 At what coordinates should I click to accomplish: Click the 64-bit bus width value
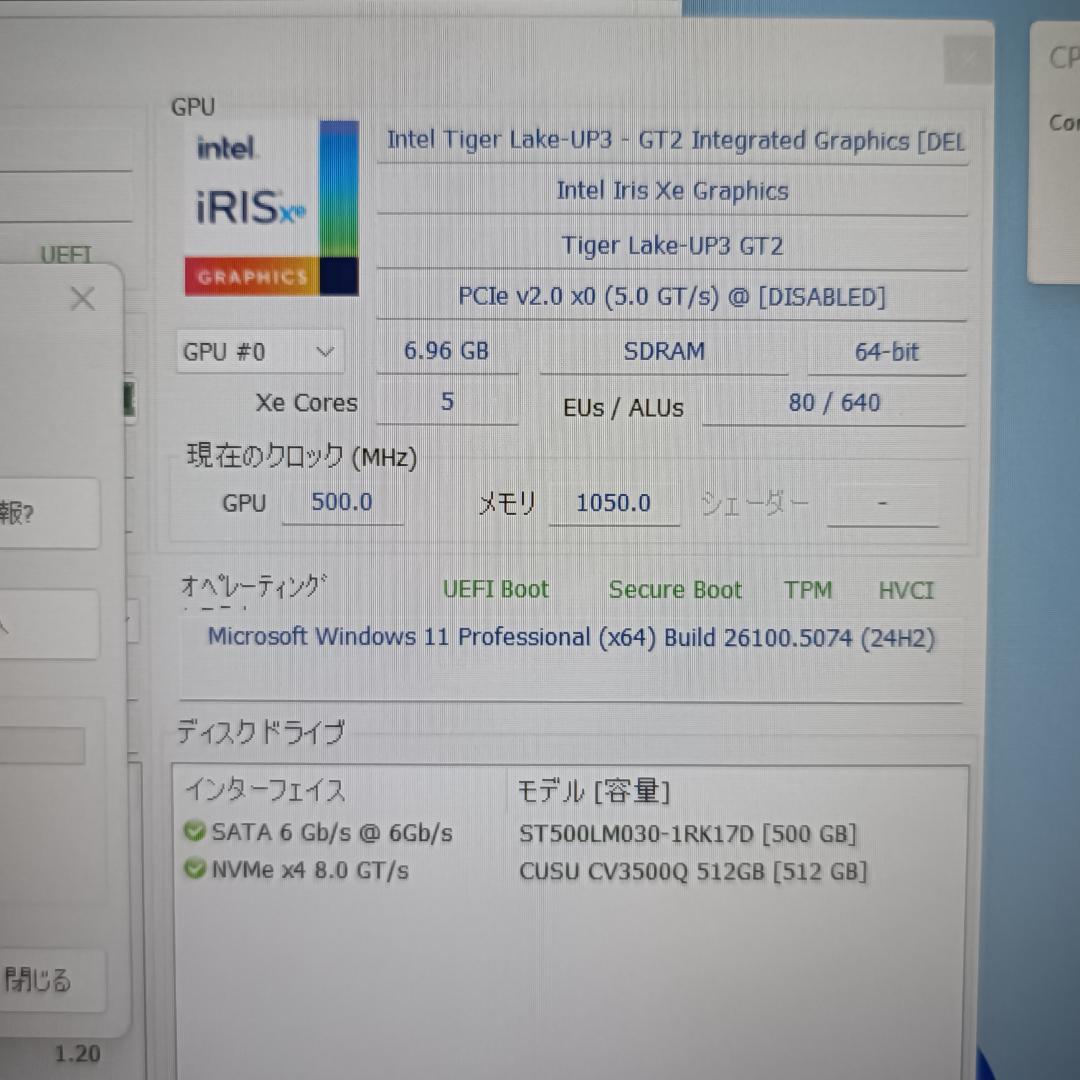pos(886,353)
